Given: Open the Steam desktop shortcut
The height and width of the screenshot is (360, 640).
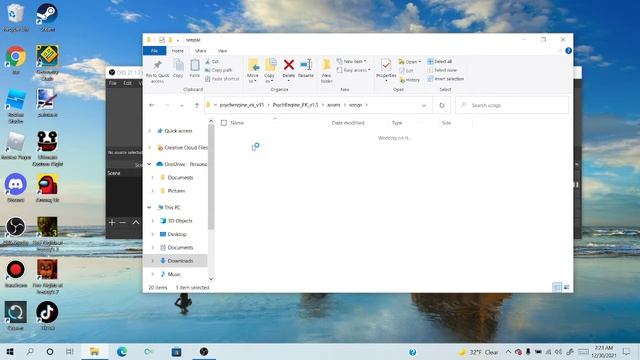Looking at the screenshot, I should pos(47,18).
